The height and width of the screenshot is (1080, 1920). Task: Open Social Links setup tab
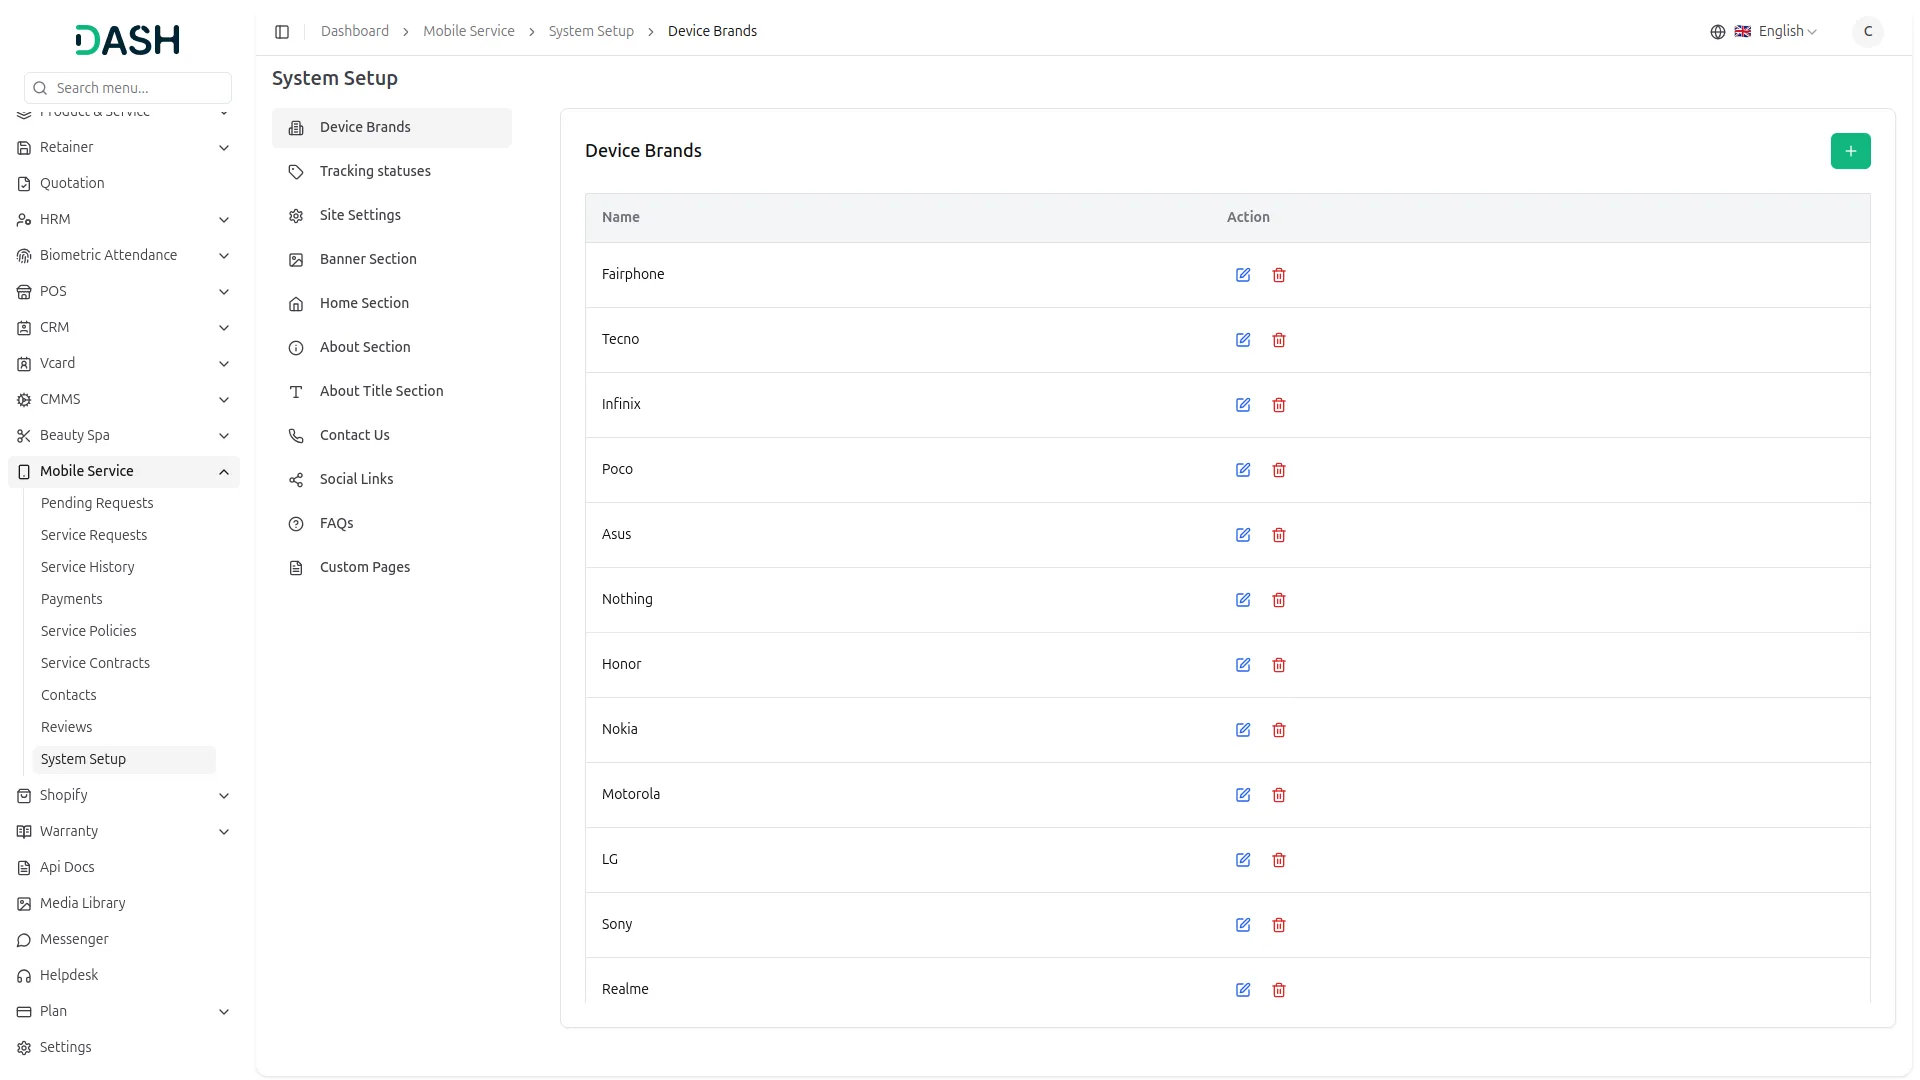tap(392, 479)
